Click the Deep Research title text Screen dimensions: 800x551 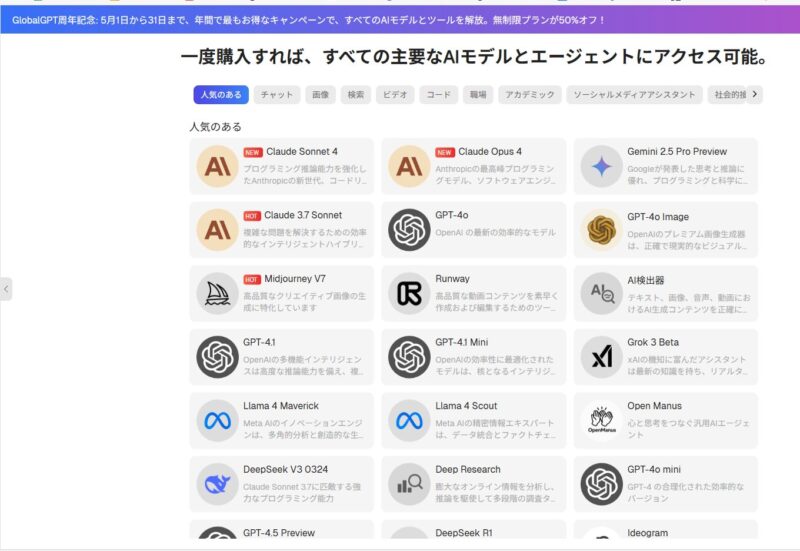click(468, 469)
